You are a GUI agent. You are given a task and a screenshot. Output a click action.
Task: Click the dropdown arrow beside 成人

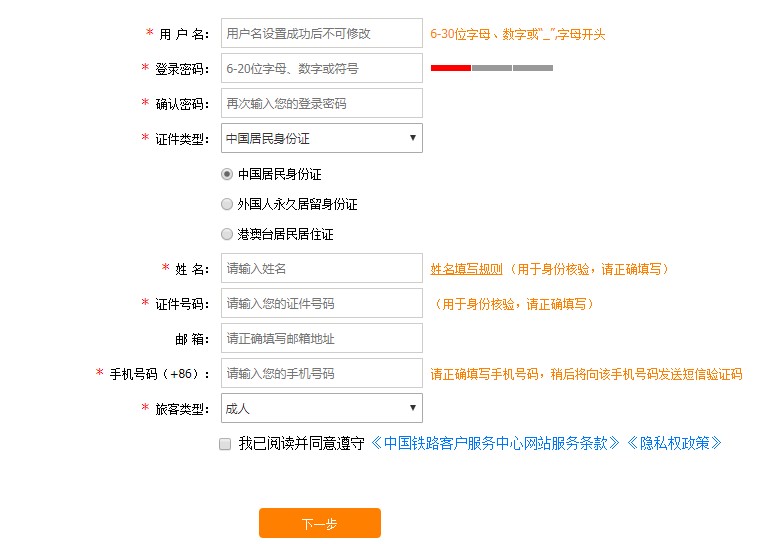412,408
